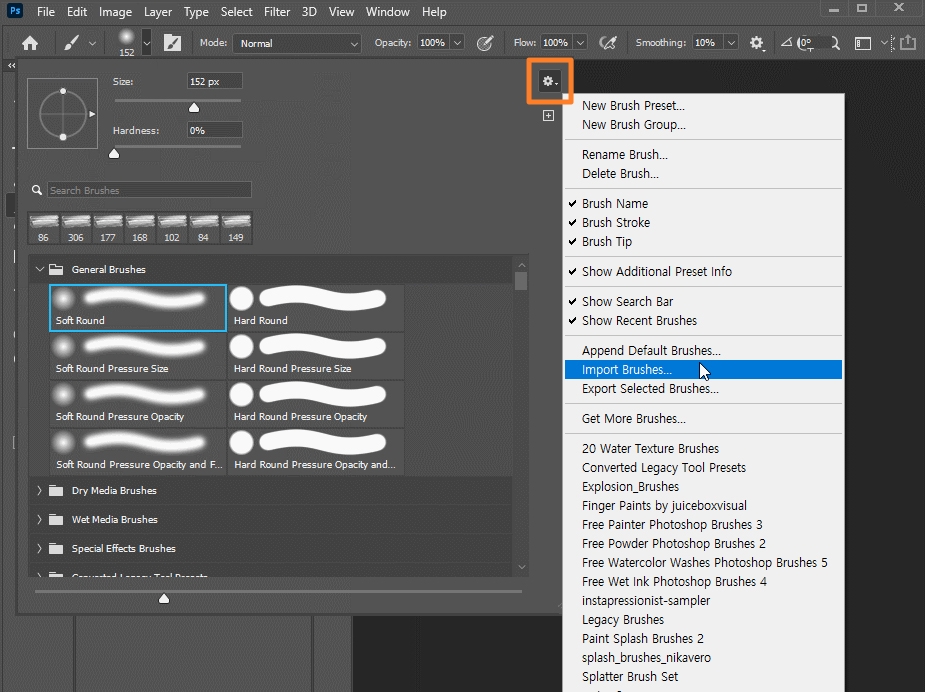Select the Soft Round brush
Image resolution: width=925 pixels, height=692 pixels.
(x=138, y=307)
